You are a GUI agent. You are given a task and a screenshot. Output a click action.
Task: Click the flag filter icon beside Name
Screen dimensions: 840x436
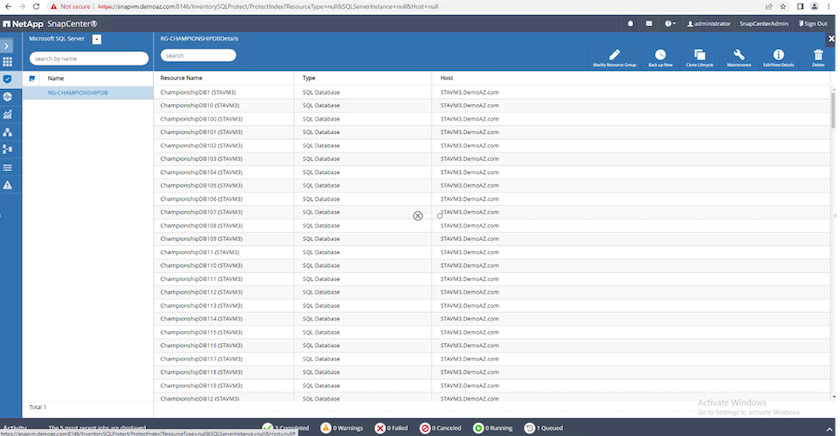click(32, 79)
